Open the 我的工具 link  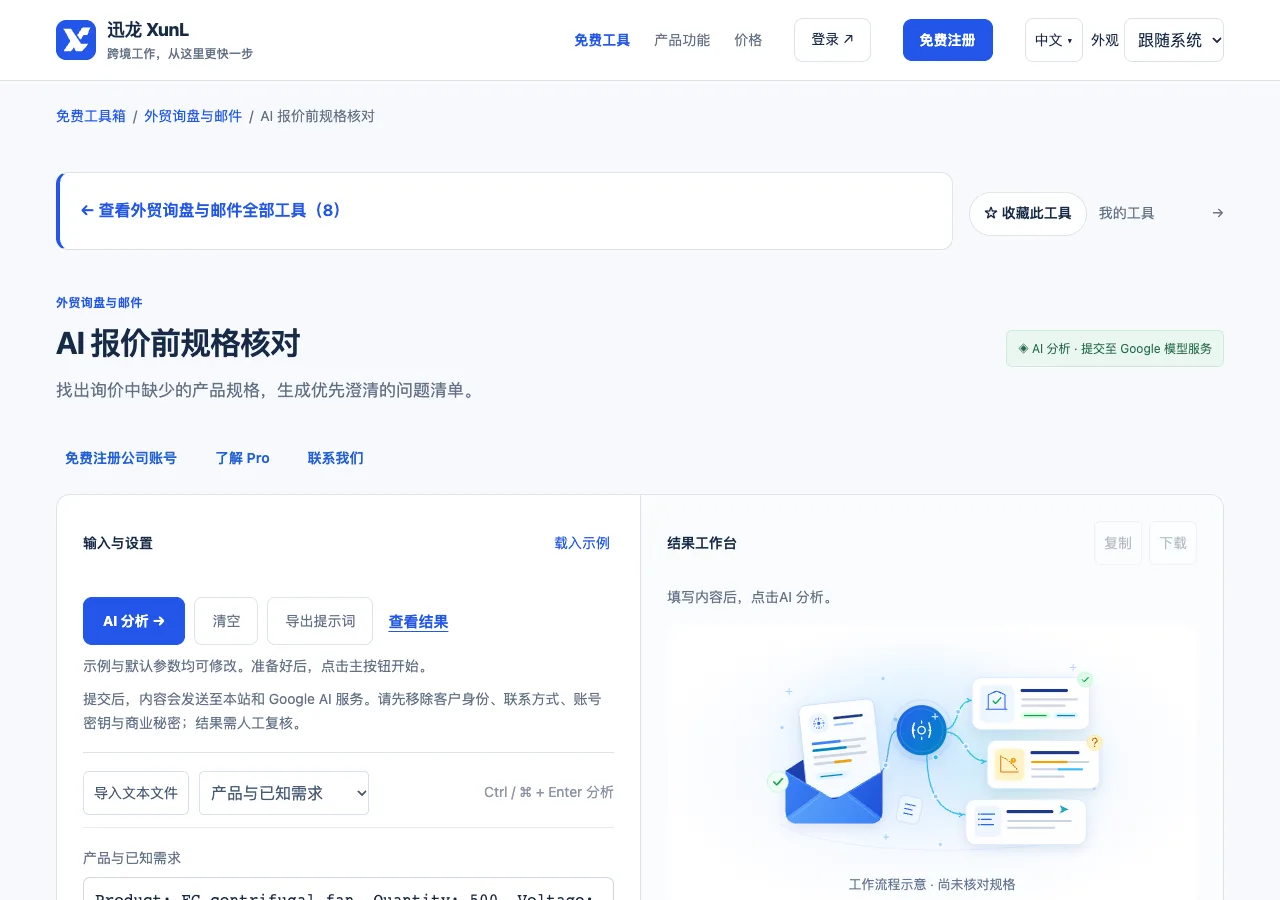click(1127, 213)
